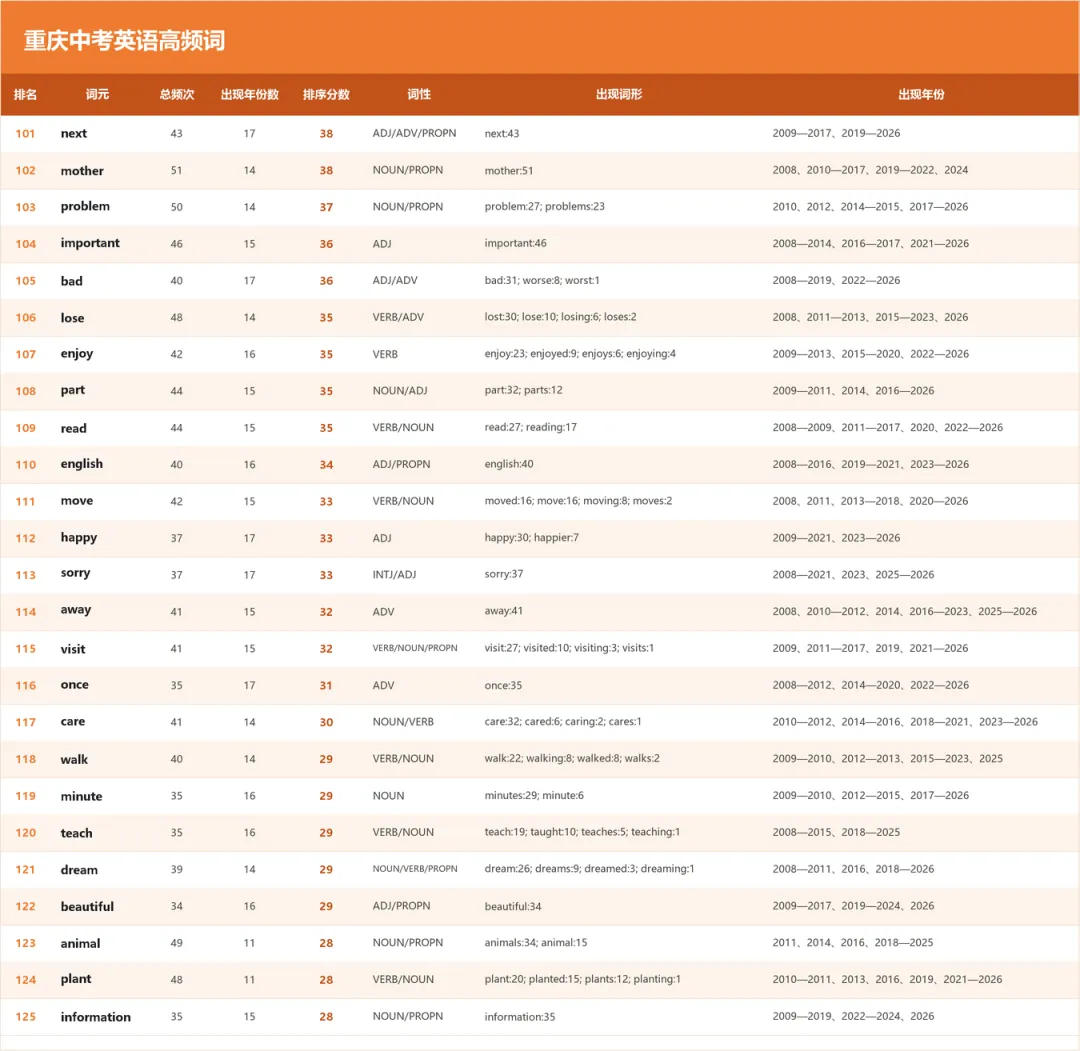Screen dimensions: 1080x1051
Task: Click the total frequency 51 in the mother row
Action: pyautogui.click(x=176, y=170)
